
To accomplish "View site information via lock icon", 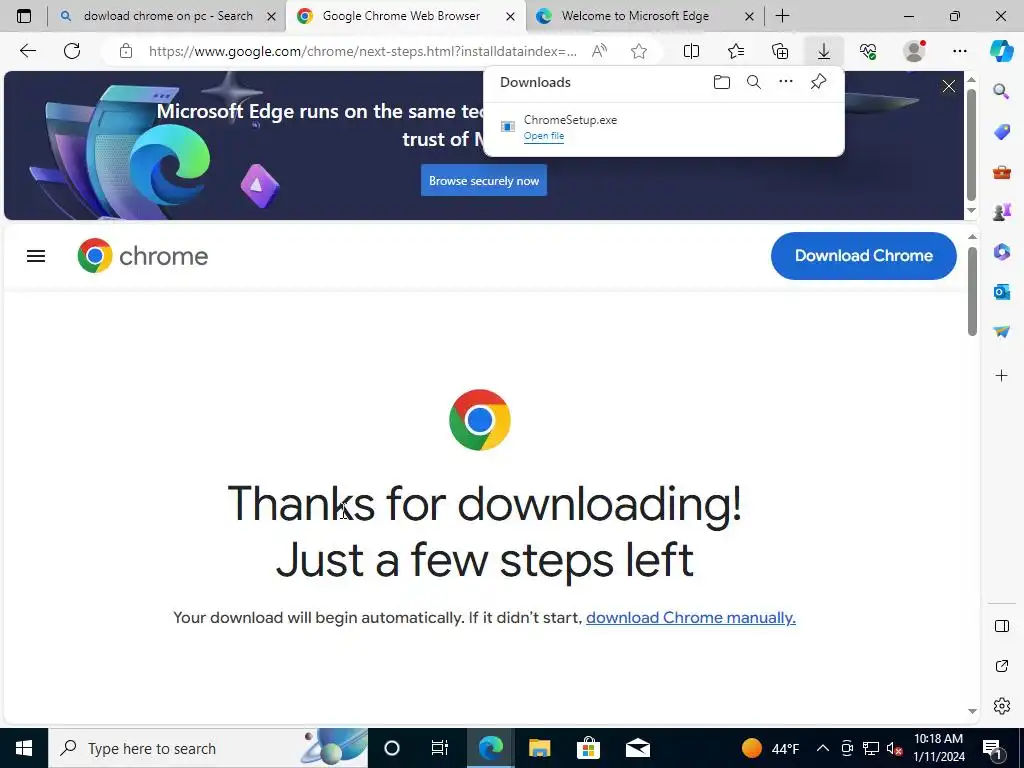I will tap(126, 51).
